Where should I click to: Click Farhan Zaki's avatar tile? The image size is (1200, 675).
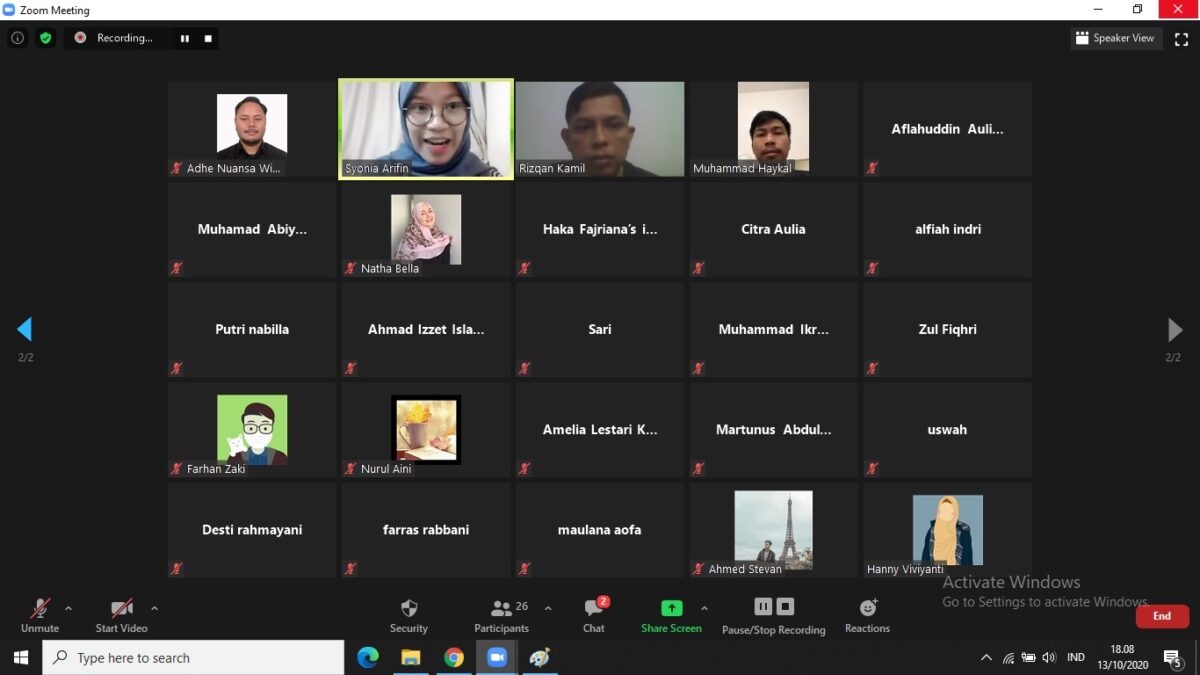(x=252, y=429)
